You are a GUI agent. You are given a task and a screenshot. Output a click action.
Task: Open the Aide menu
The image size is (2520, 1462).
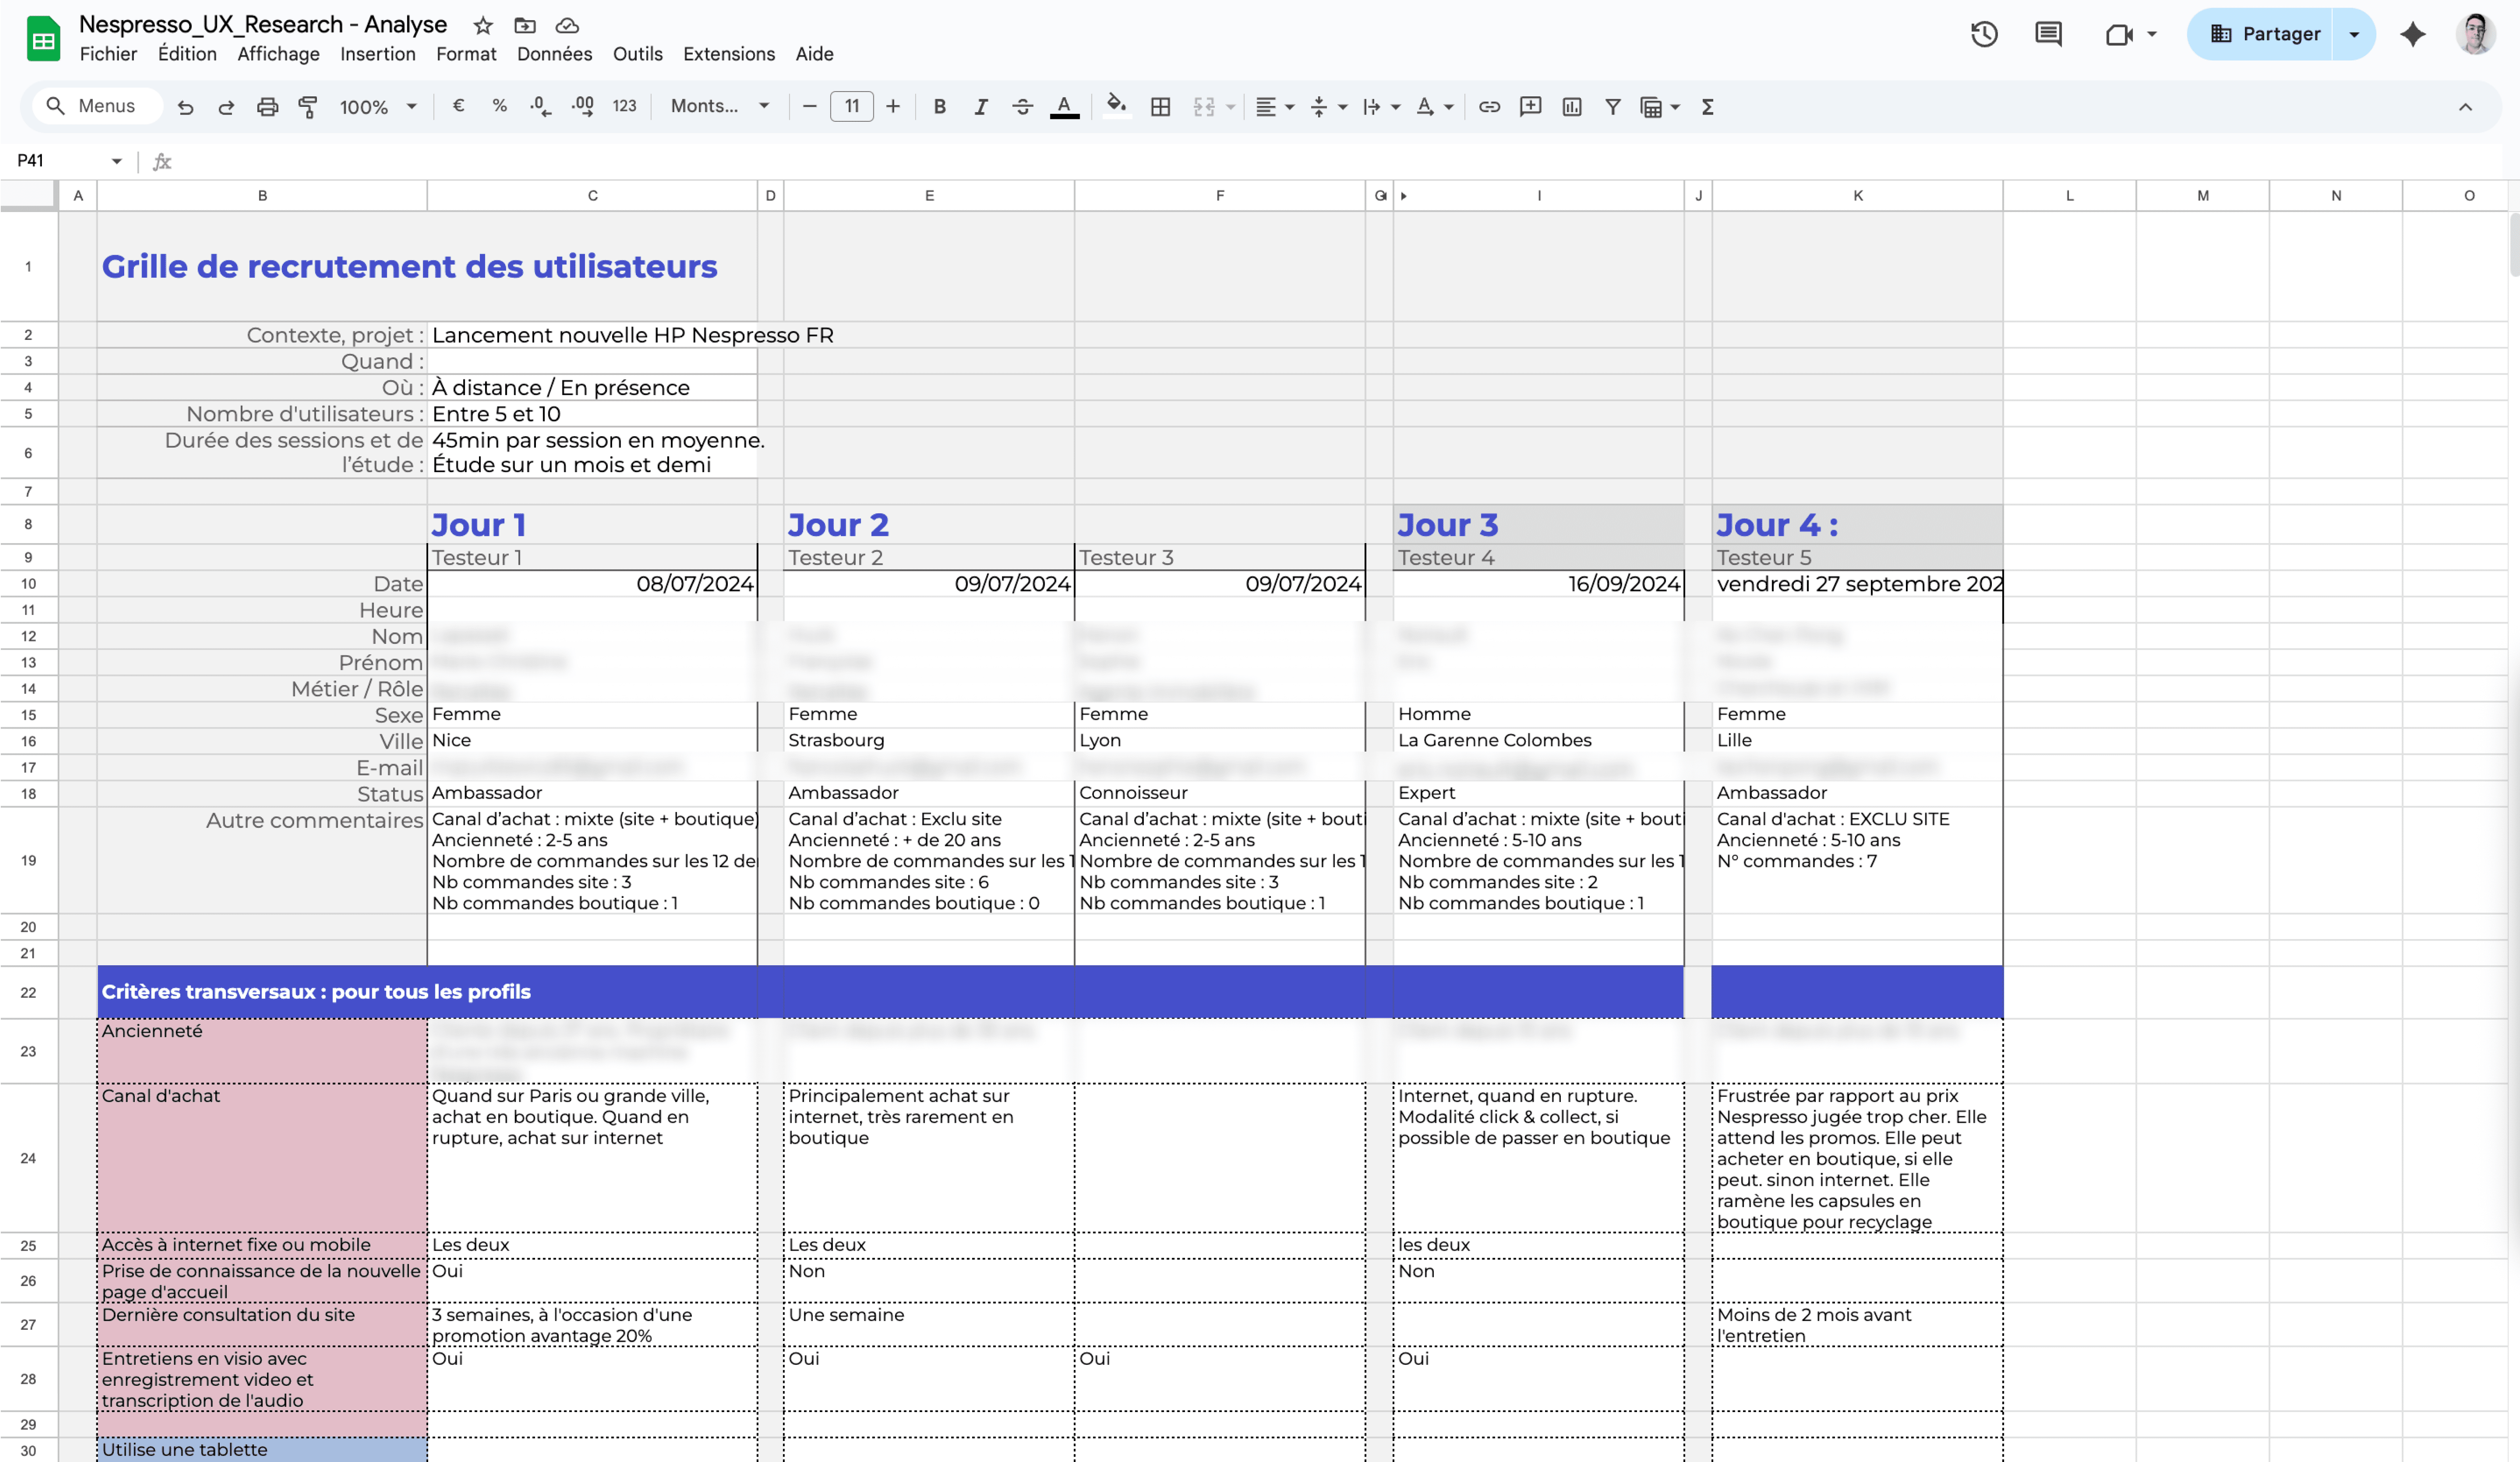click(814, 54)
